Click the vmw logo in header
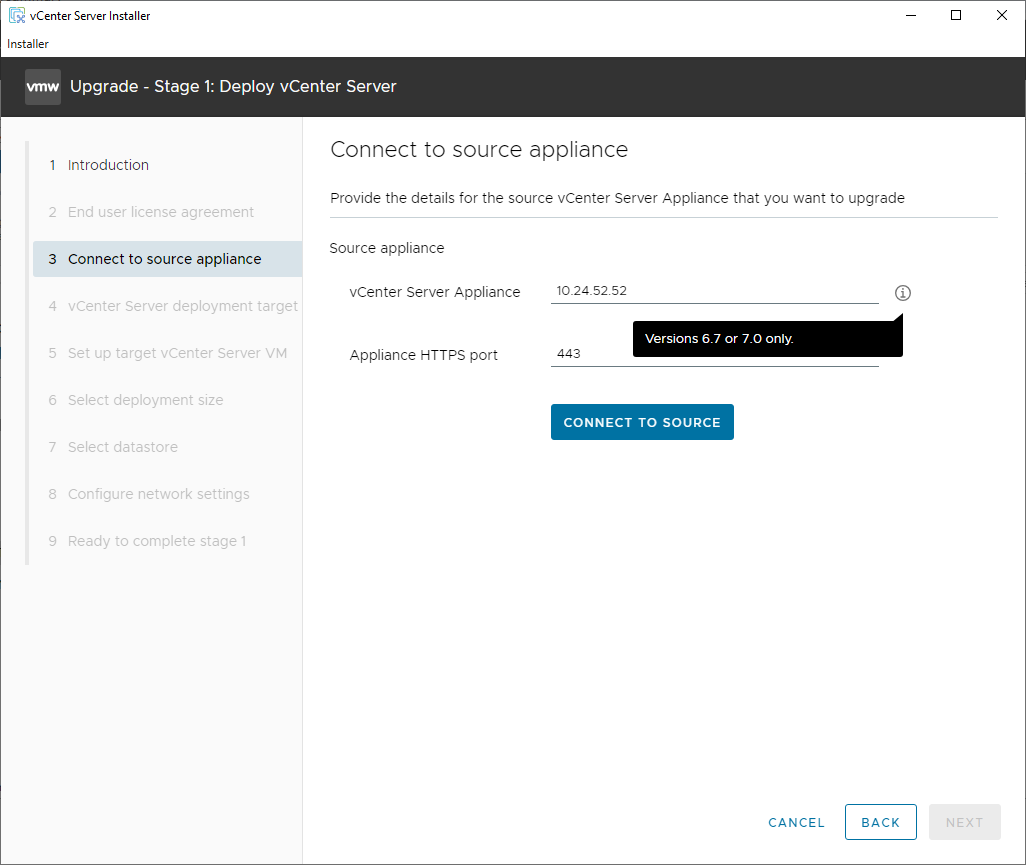1026x865 pixels. click(x=43, y=87)
